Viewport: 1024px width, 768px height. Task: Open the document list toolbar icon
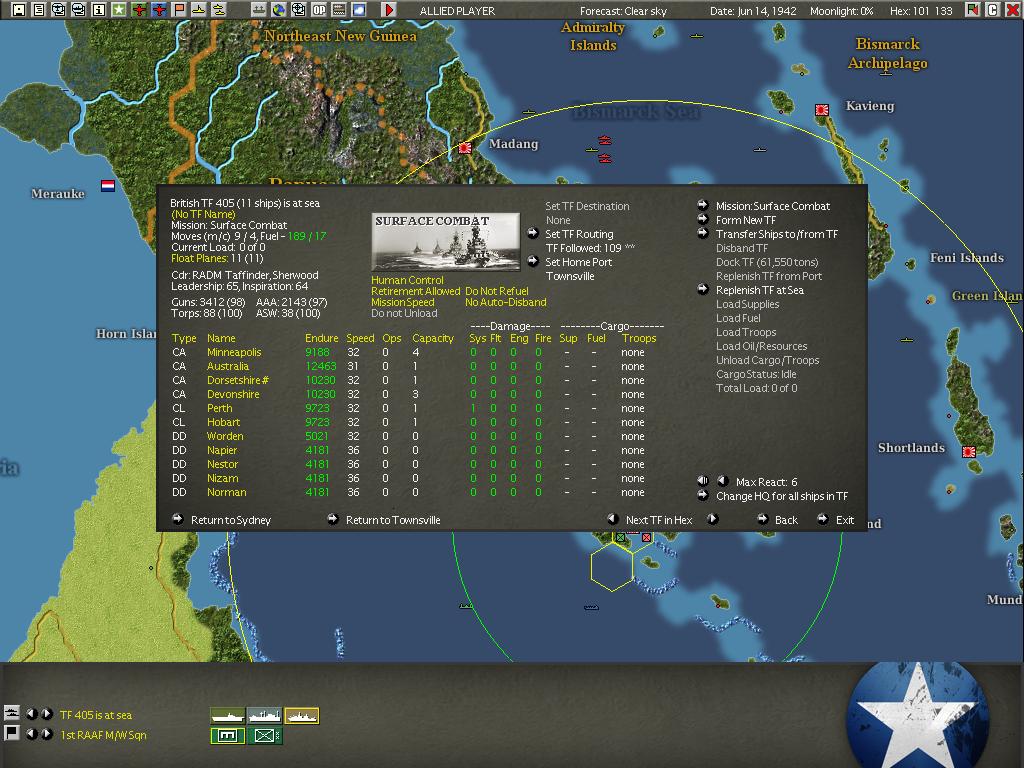point(39,9)
